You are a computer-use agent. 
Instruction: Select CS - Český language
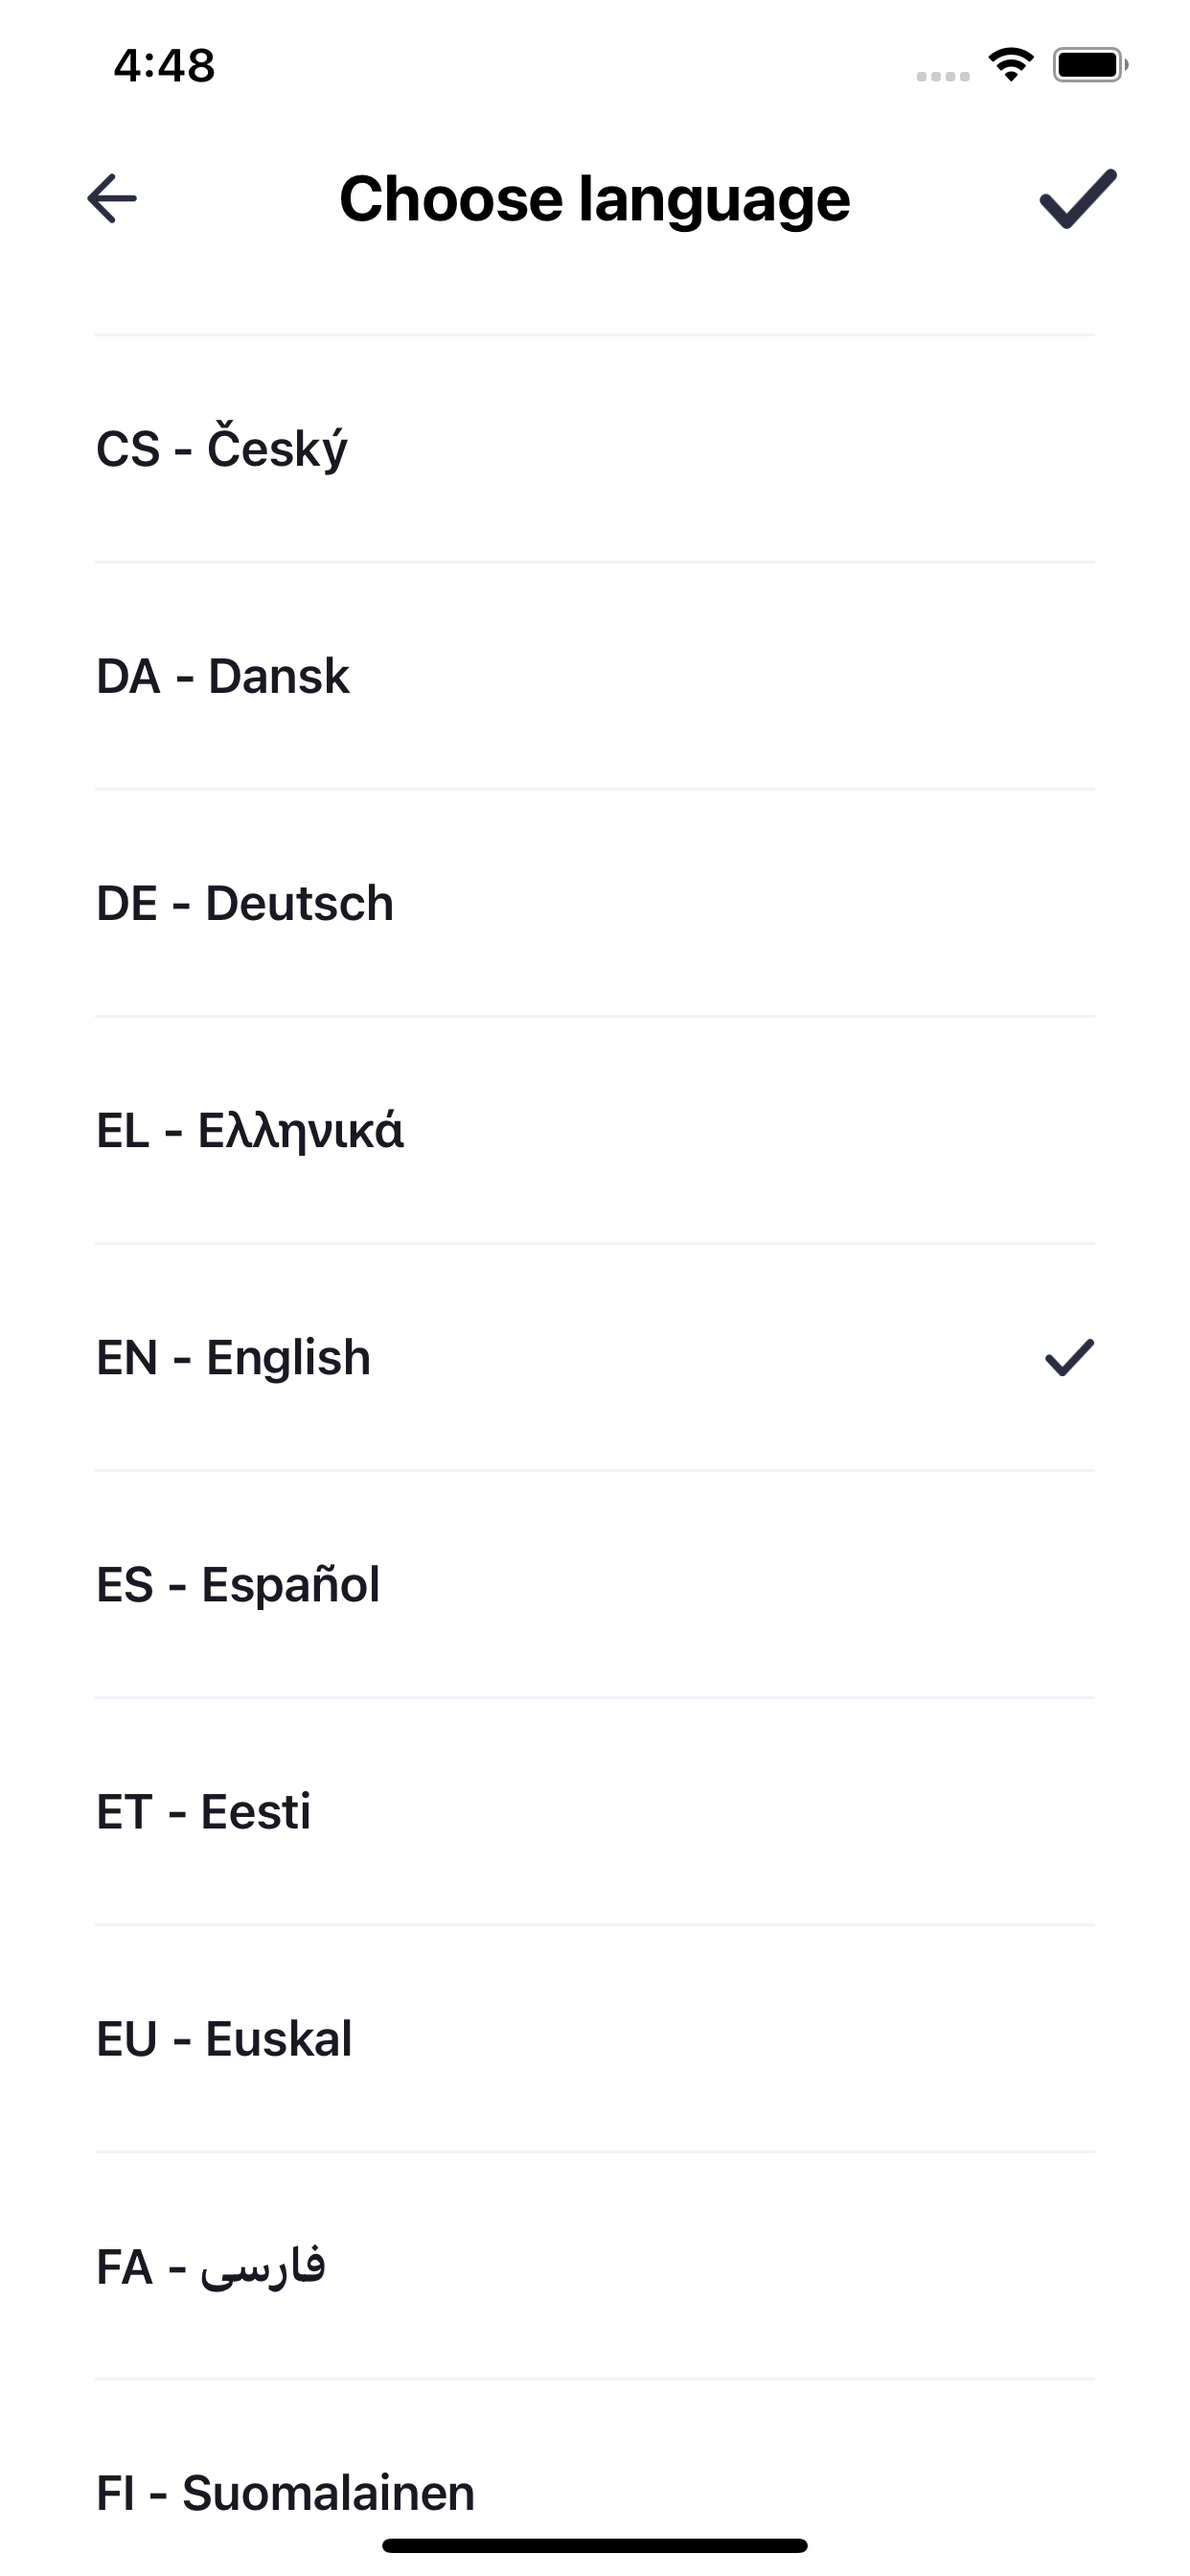point(595,449)
